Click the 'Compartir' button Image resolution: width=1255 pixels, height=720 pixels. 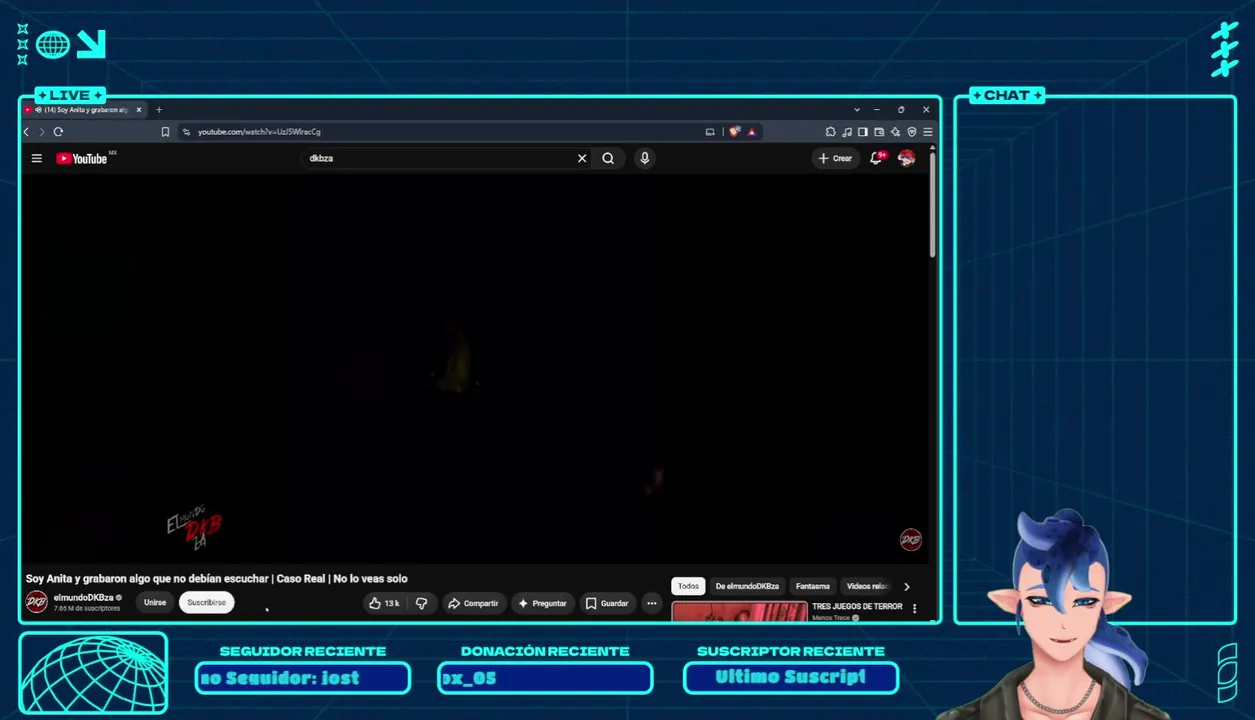coord(473,603)
